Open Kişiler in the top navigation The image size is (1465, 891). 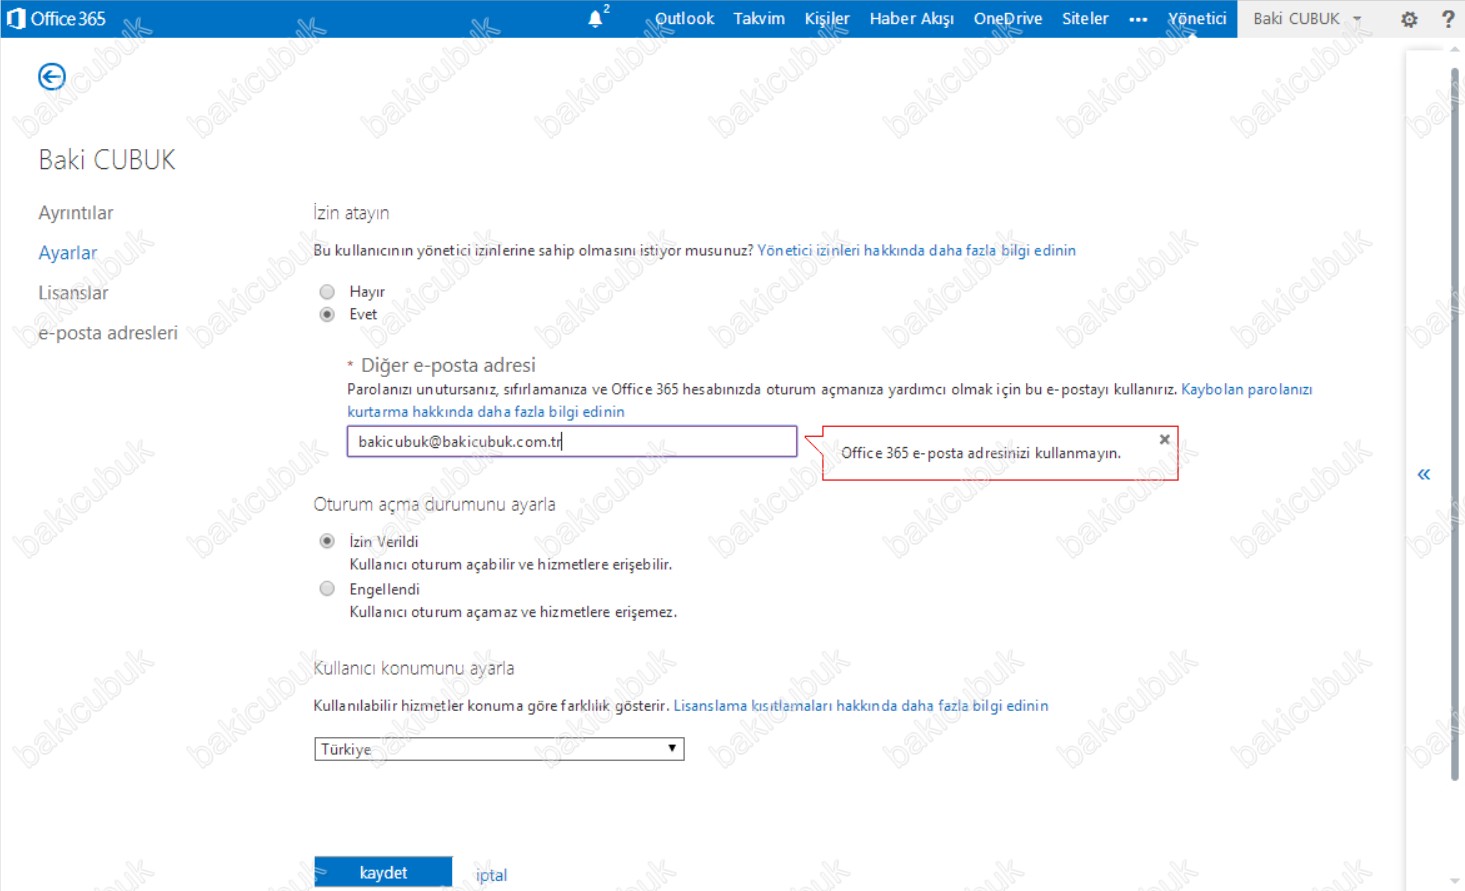click(x=827, y=19)
